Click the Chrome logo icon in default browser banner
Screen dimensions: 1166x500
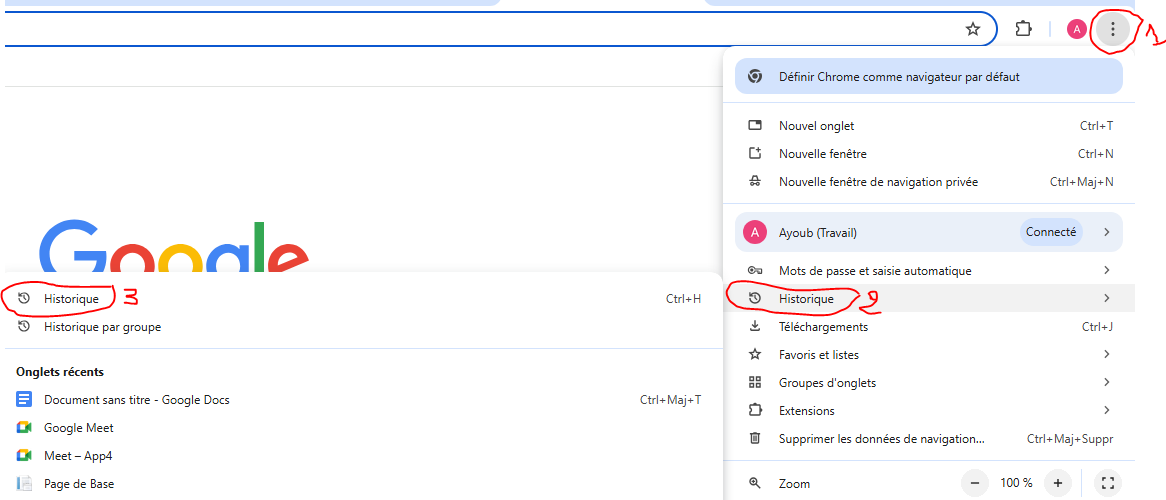coord(755,77)
